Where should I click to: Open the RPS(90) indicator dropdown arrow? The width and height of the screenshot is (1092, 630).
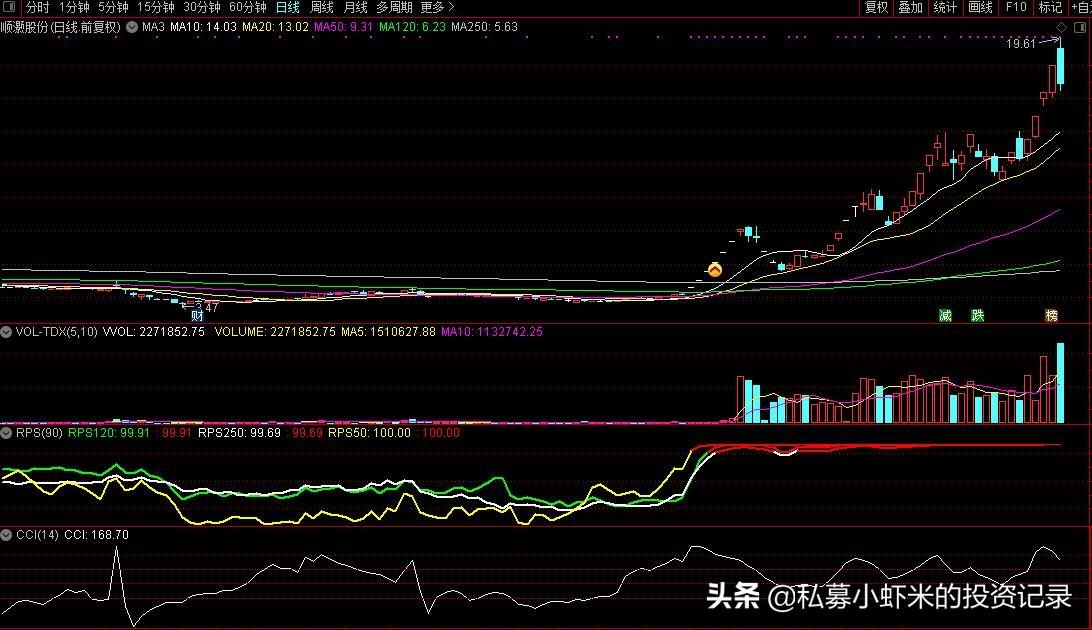[x=6, y=433]
